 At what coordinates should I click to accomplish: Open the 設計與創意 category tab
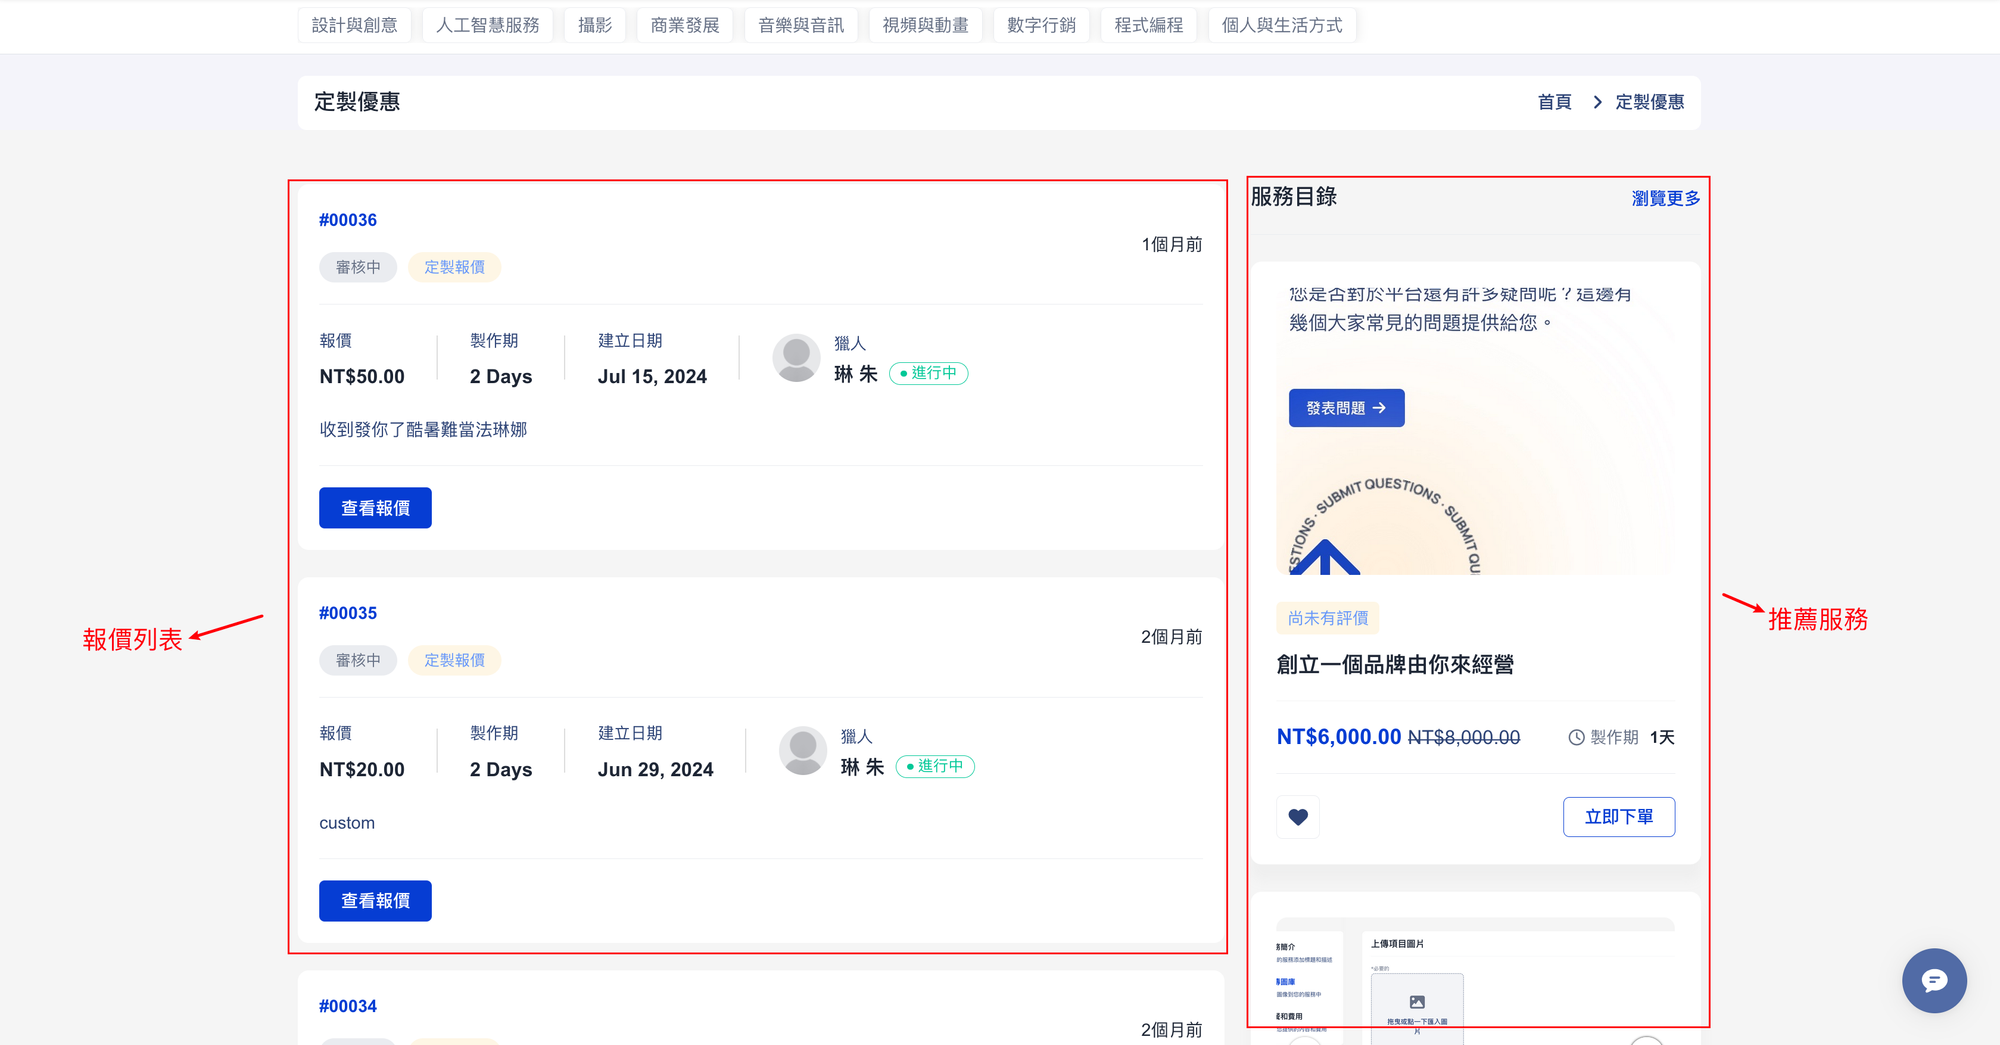point(354,25)
